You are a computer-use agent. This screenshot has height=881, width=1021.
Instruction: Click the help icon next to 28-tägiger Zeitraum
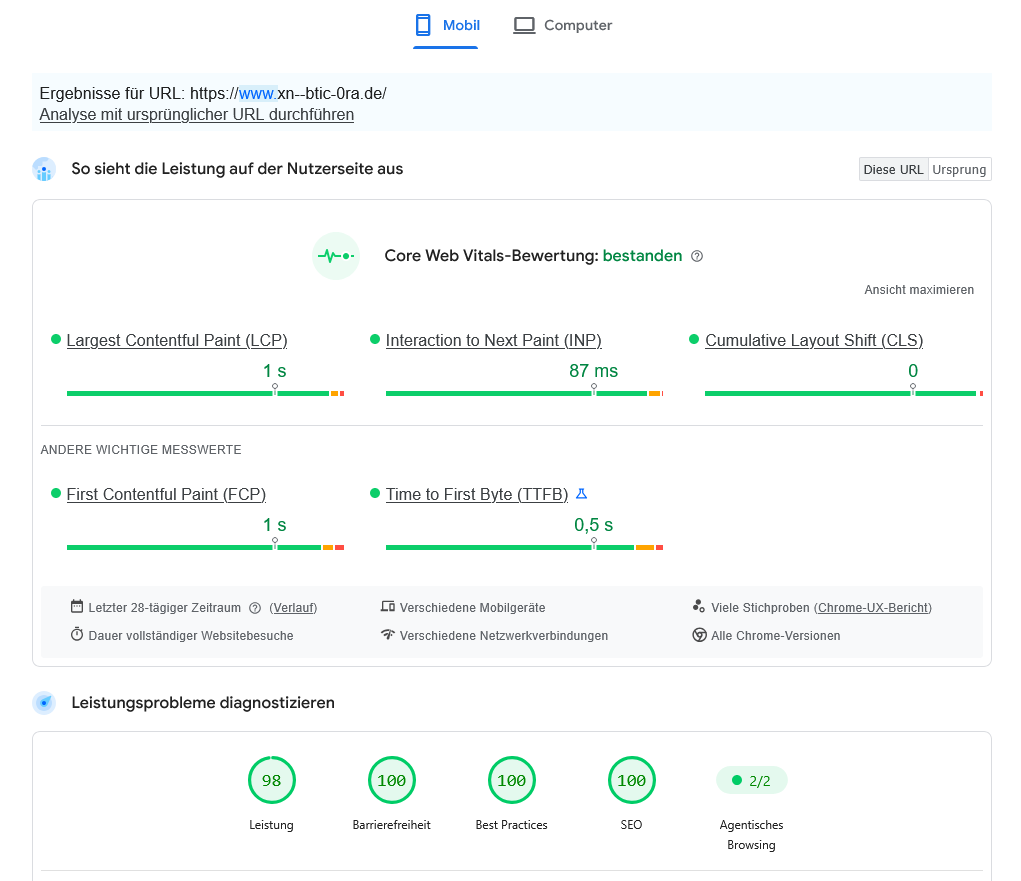point(255,608)
